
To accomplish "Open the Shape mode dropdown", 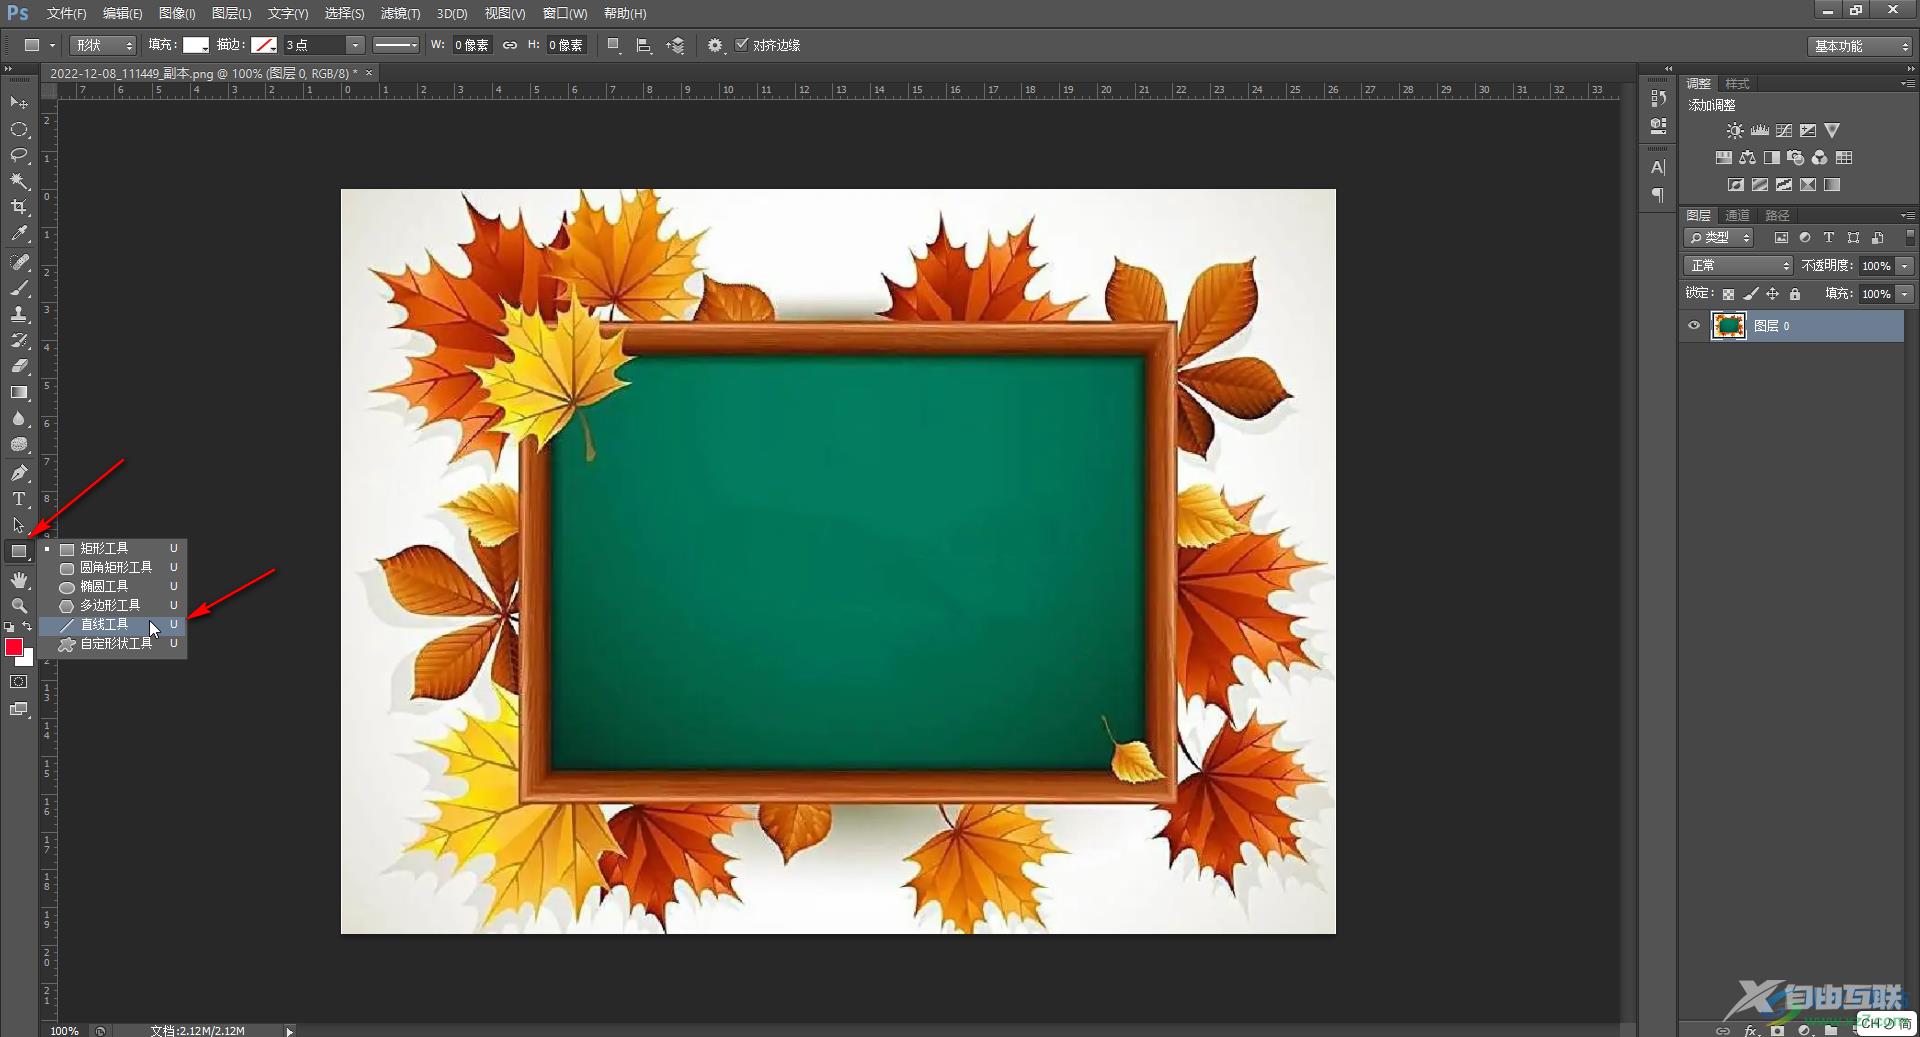I will click(x=103, y=45).
